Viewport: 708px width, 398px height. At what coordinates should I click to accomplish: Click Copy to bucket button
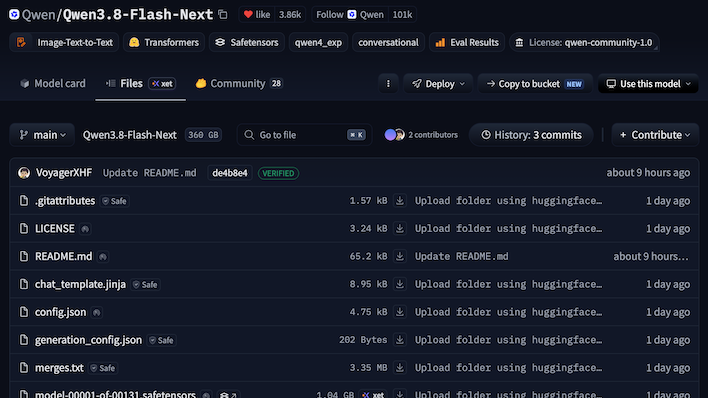(535, 84)
